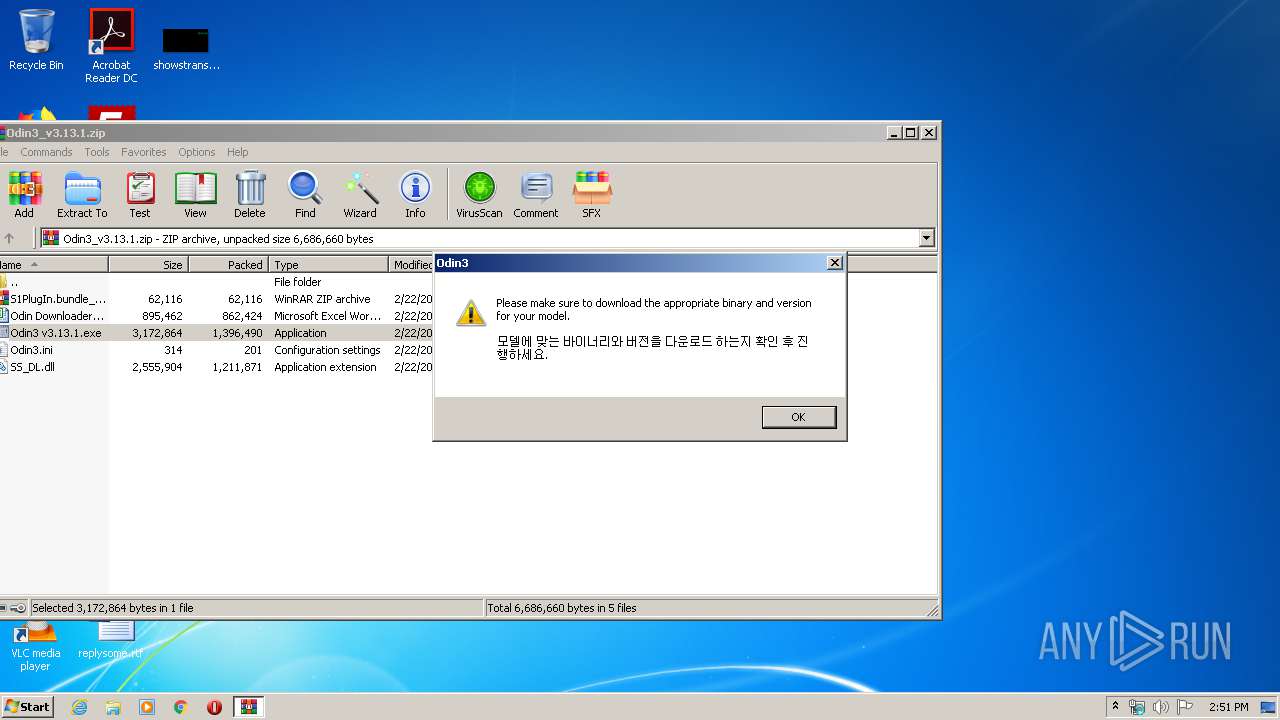The image size is (1280, 720).
Task: Open the Options menu
Action: tap(197, 152)
